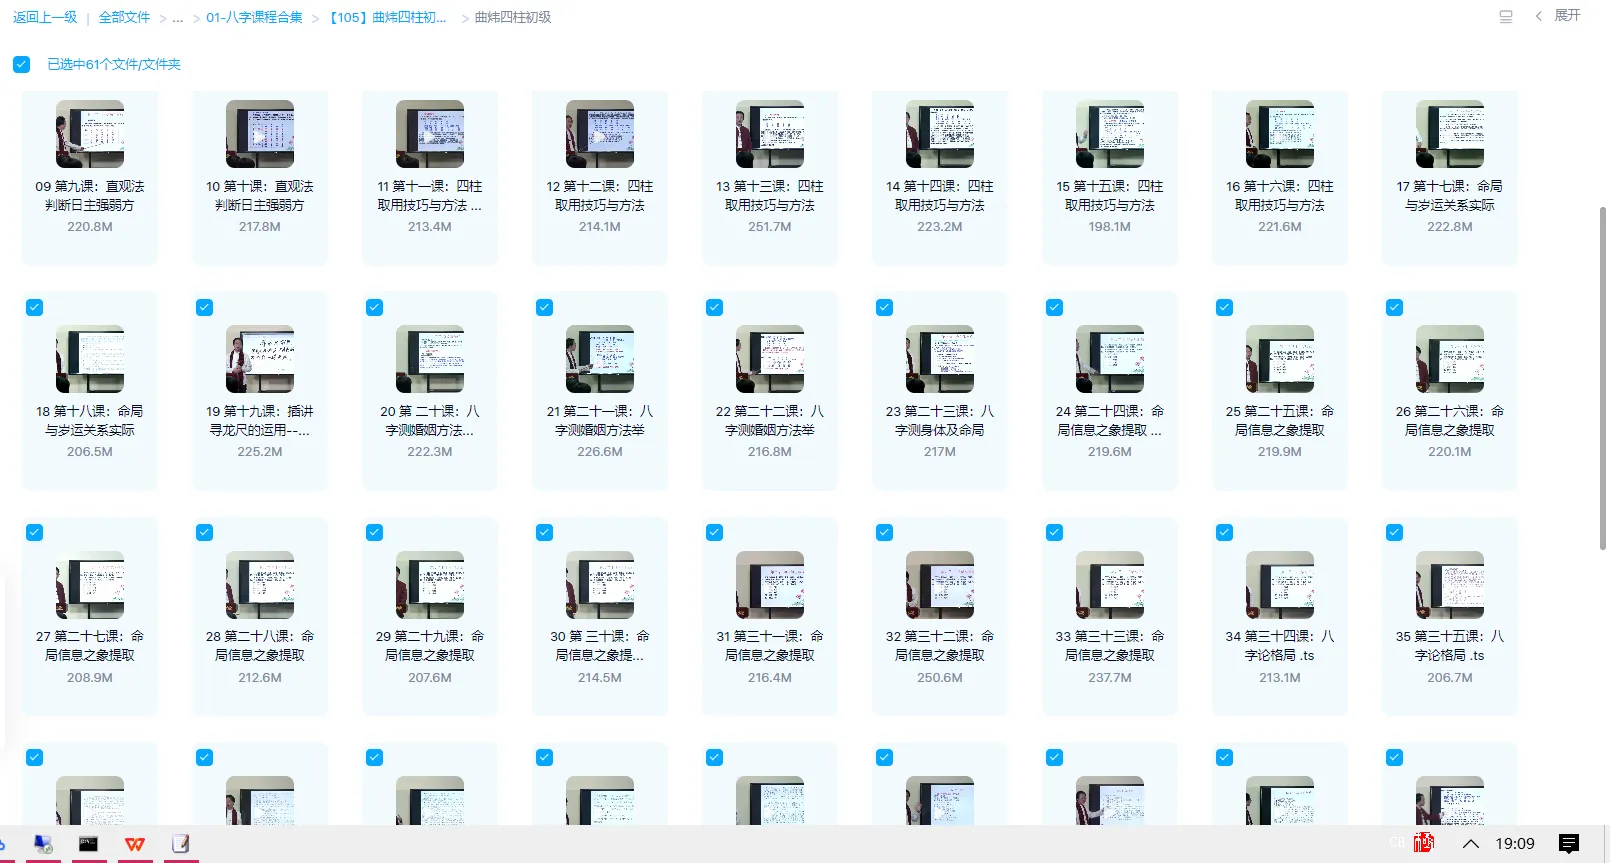Image resolution: width=1610 pixels, height=863 pixels.
Task: Open video thumbnail of lesson 17
Action: [1450, 134]
